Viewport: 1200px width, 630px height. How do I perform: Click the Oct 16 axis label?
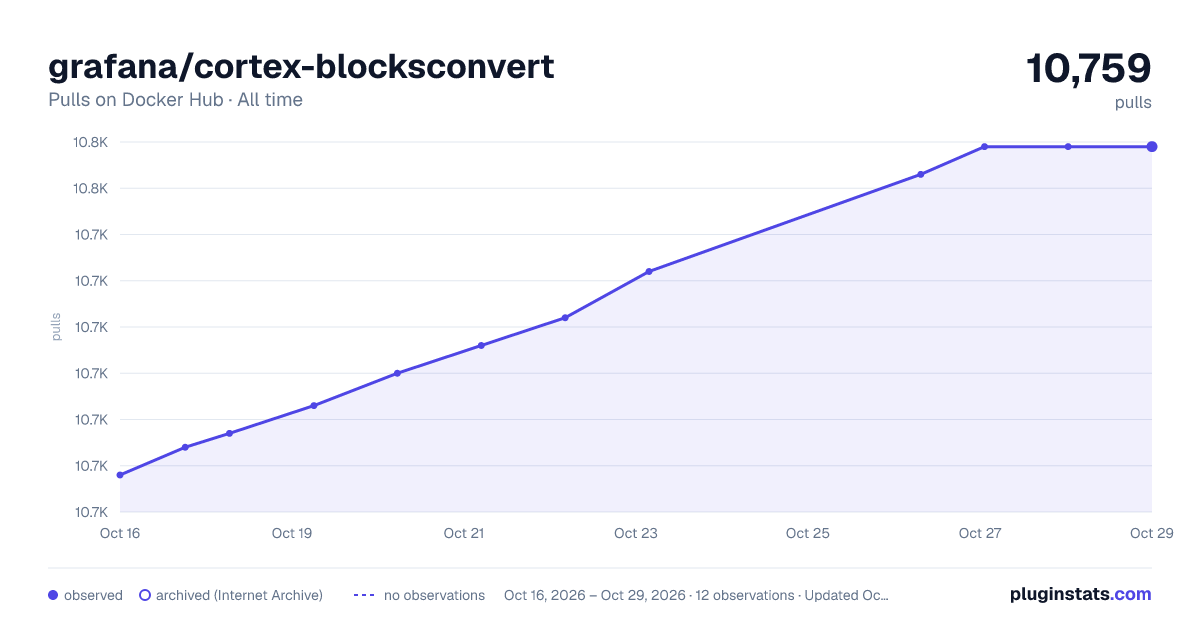tap(120, 533)
